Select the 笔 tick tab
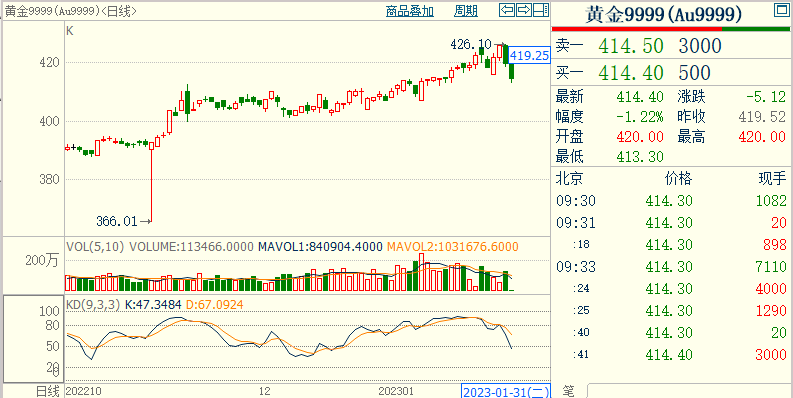Image resolution: width=793 pixels, height=398 pixels. point(569,390)
